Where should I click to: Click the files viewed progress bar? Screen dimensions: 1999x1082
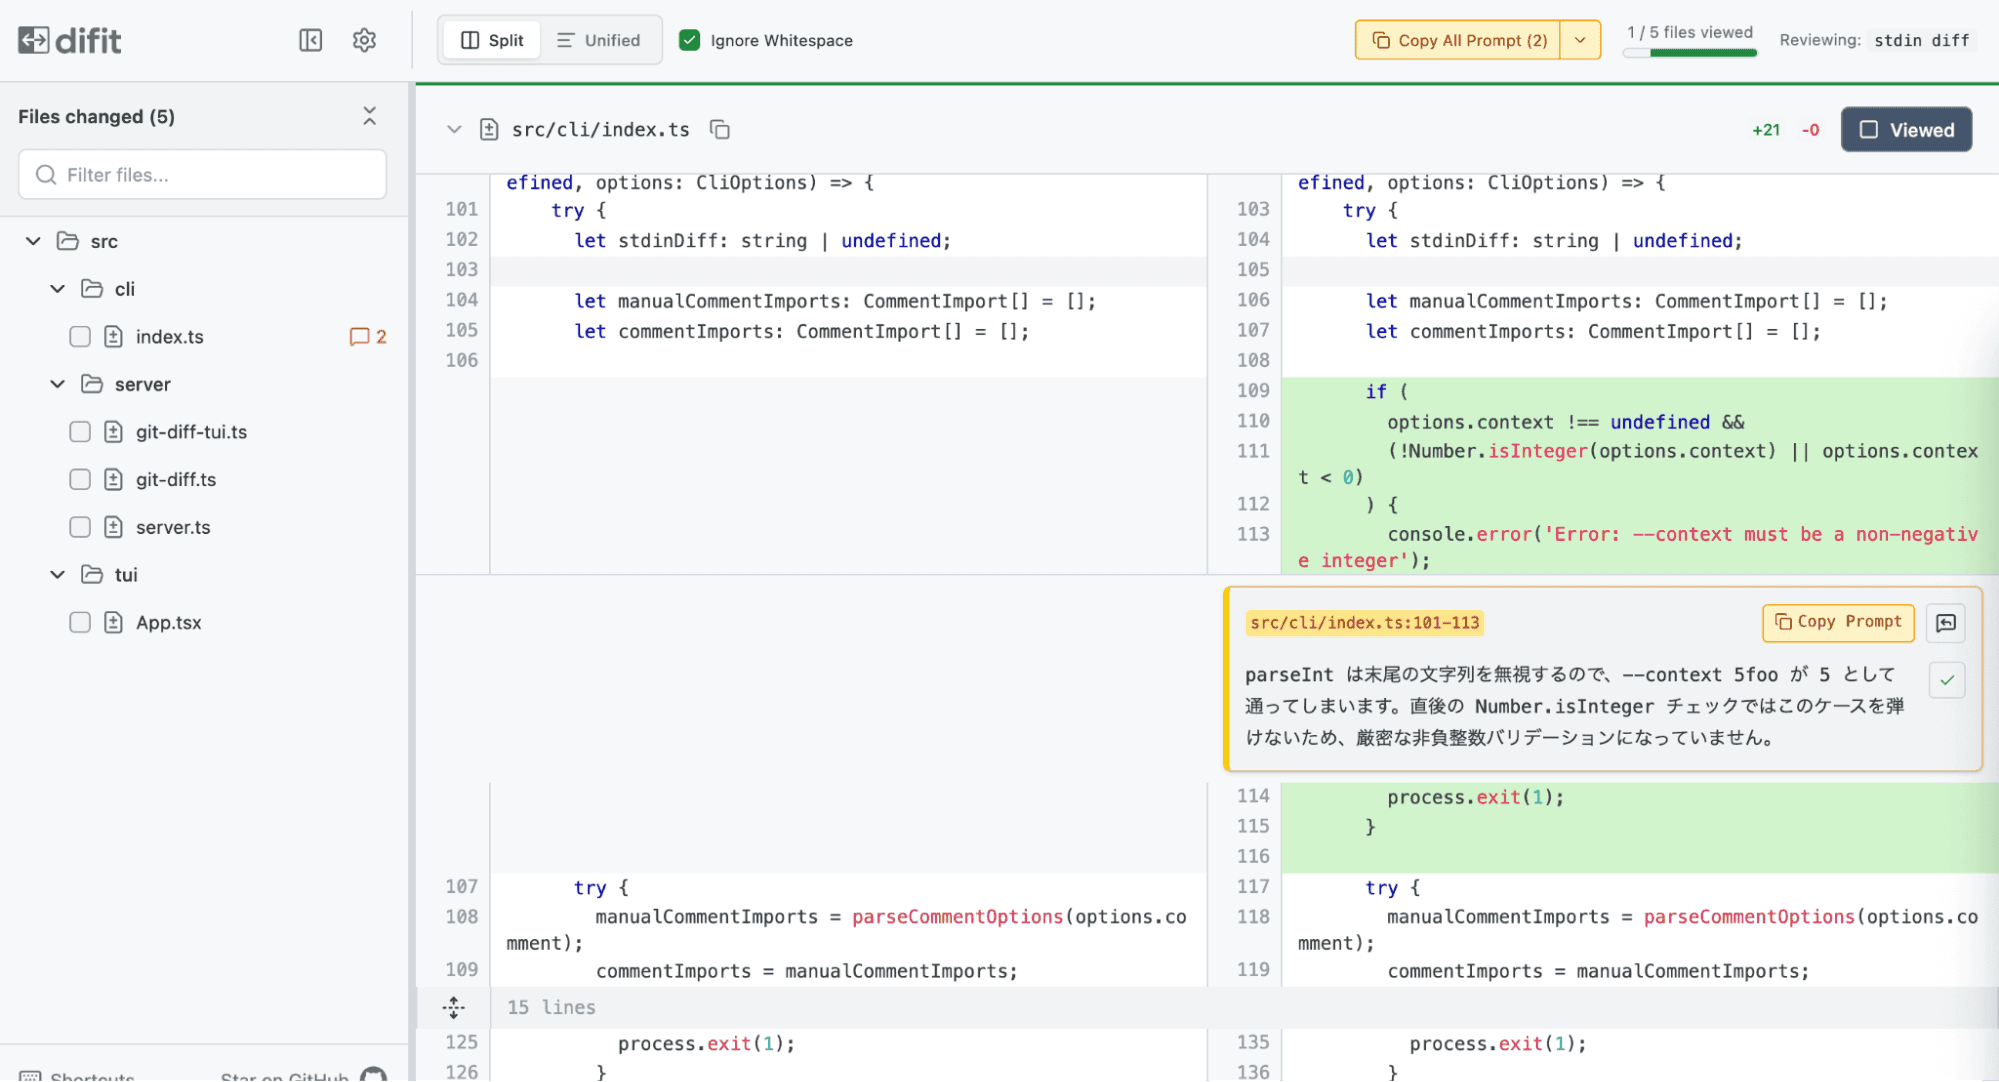pyautogui.click(x=1689, y=53)
